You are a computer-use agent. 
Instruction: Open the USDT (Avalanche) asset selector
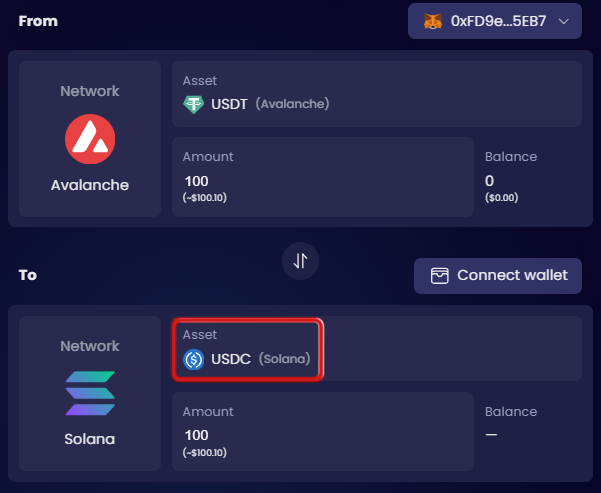click(377, 94)
